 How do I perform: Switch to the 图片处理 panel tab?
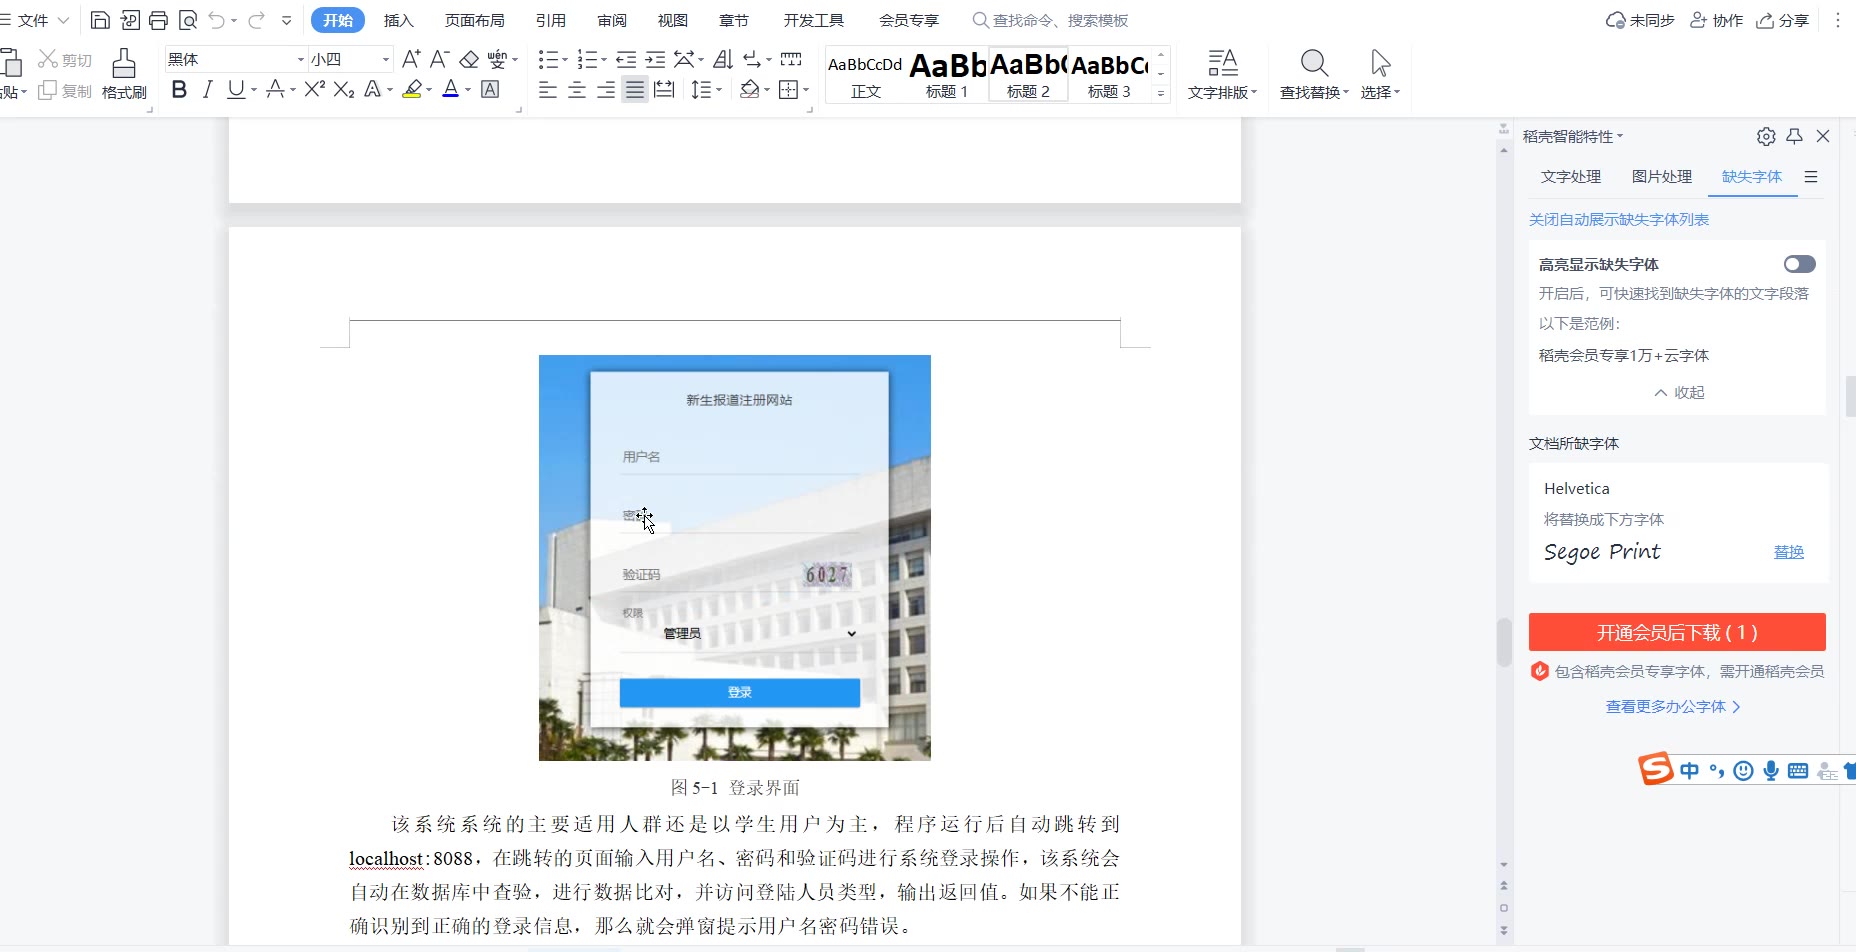1662,176
